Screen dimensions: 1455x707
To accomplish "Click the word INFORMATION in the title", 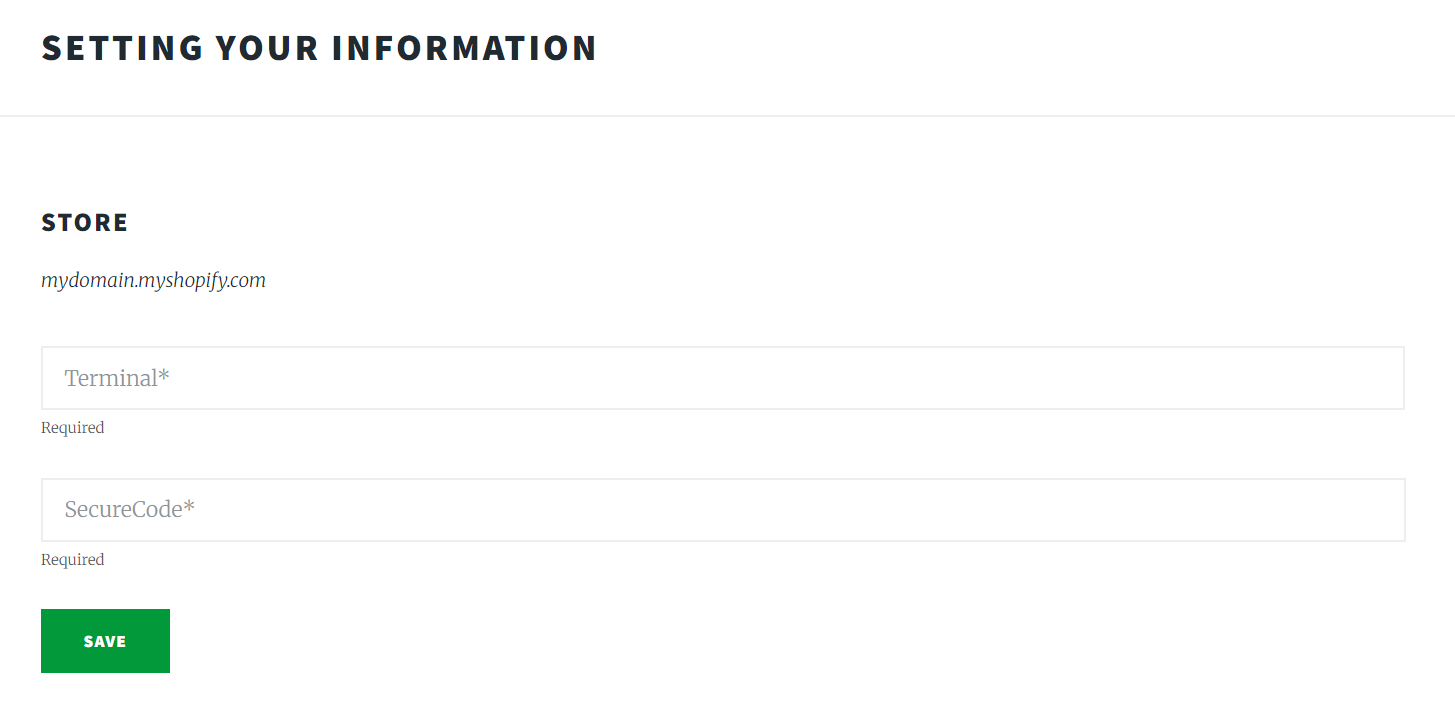I will pos(464,48).
